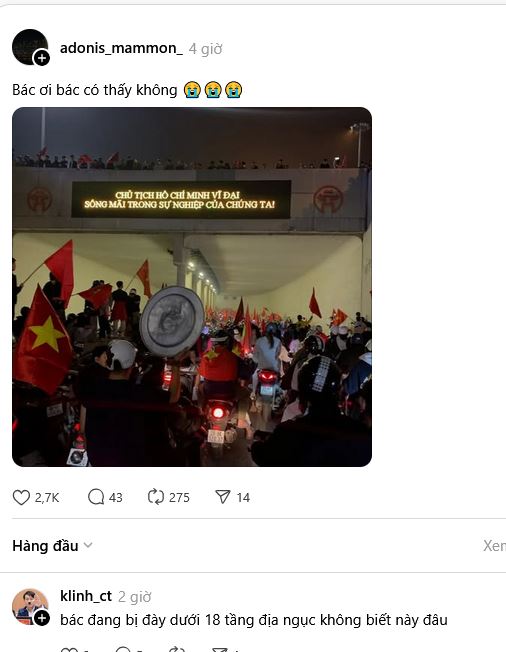Open adonis_mammon_ profile from username
This screenshot has width=506, height=652.
121,48
